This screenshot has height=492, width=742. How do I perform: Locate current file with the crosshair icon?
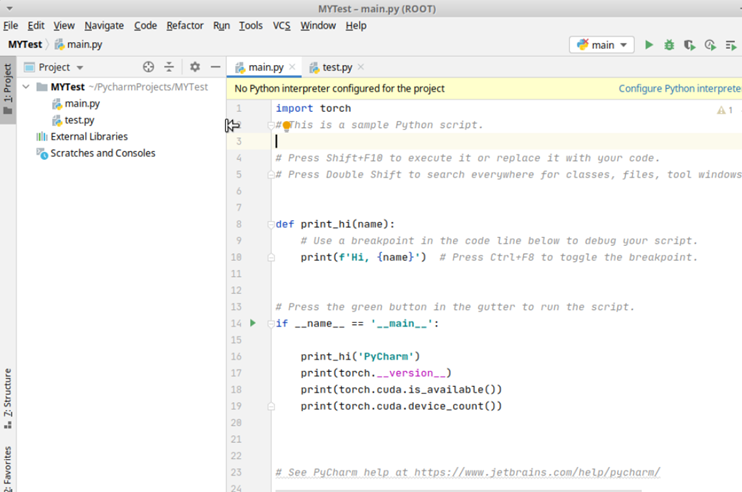[x=148, y=67]
